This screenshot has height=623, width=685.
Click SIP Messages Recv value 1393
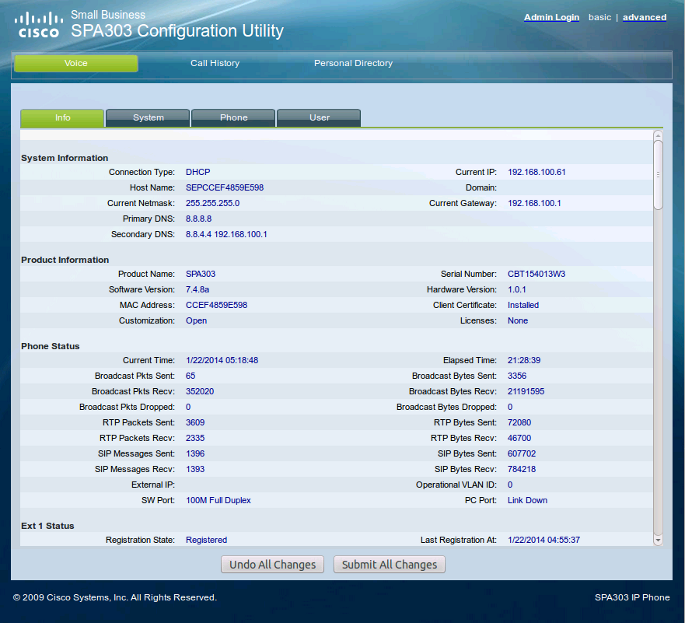click(195, 469)
